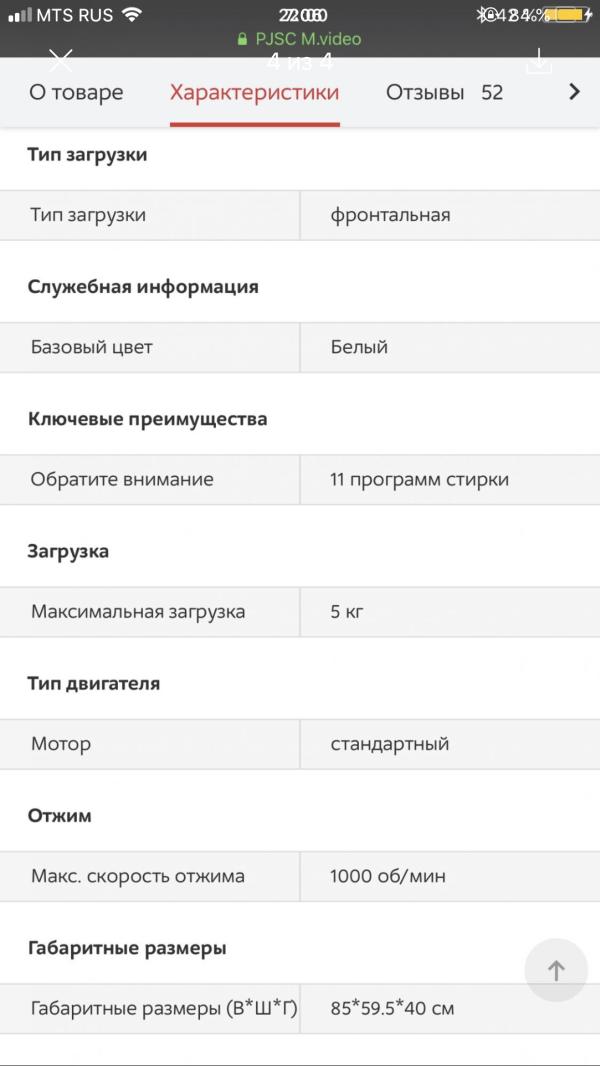
Task: Tap the scroll-to-top arrow button
Action: [x=556, y=970]
